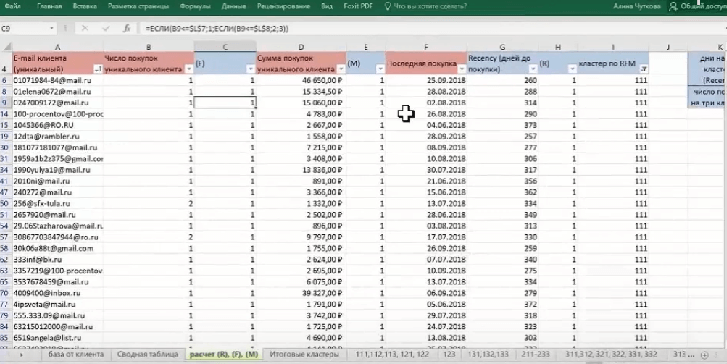Click email cell 4009400@inbox.ru
This screenshot has height=364, width=727.
click(x=57, y=294)
